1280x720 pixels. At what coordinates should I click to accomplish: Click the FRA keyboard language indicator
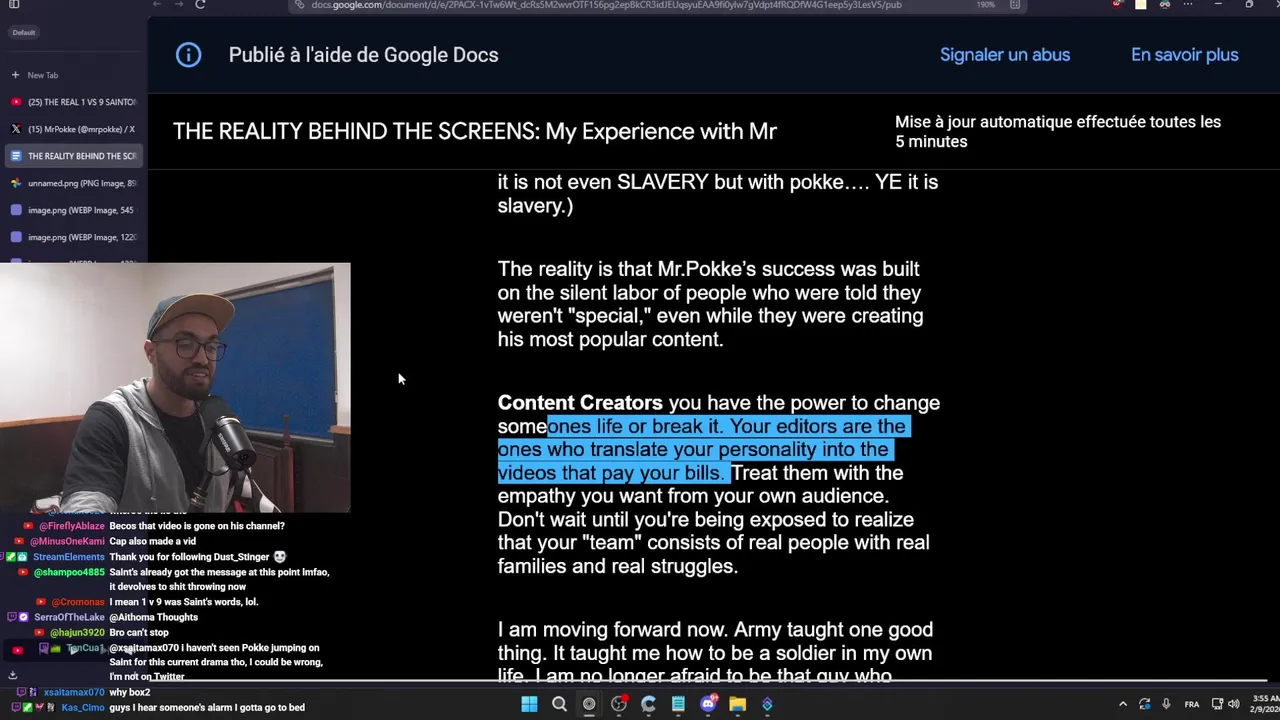point(1192,704)
